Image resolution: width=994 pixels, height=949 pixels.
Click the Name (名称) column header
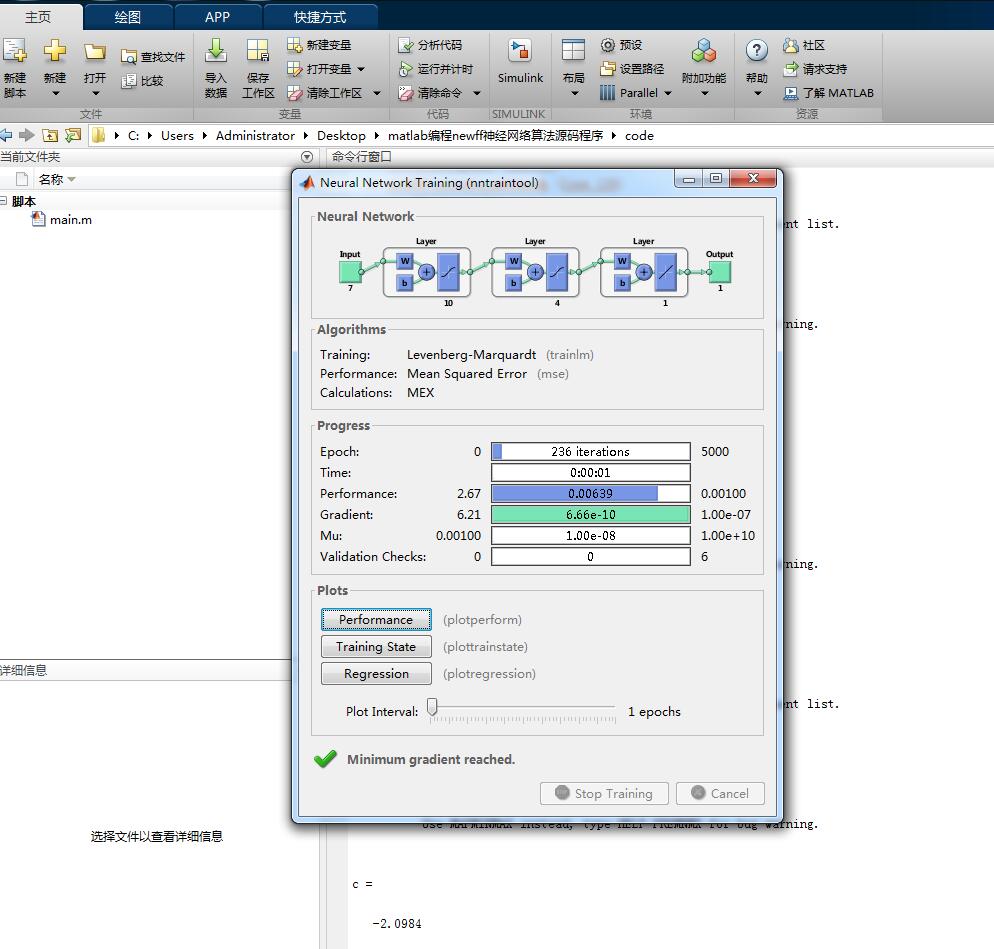click(51, 179)
